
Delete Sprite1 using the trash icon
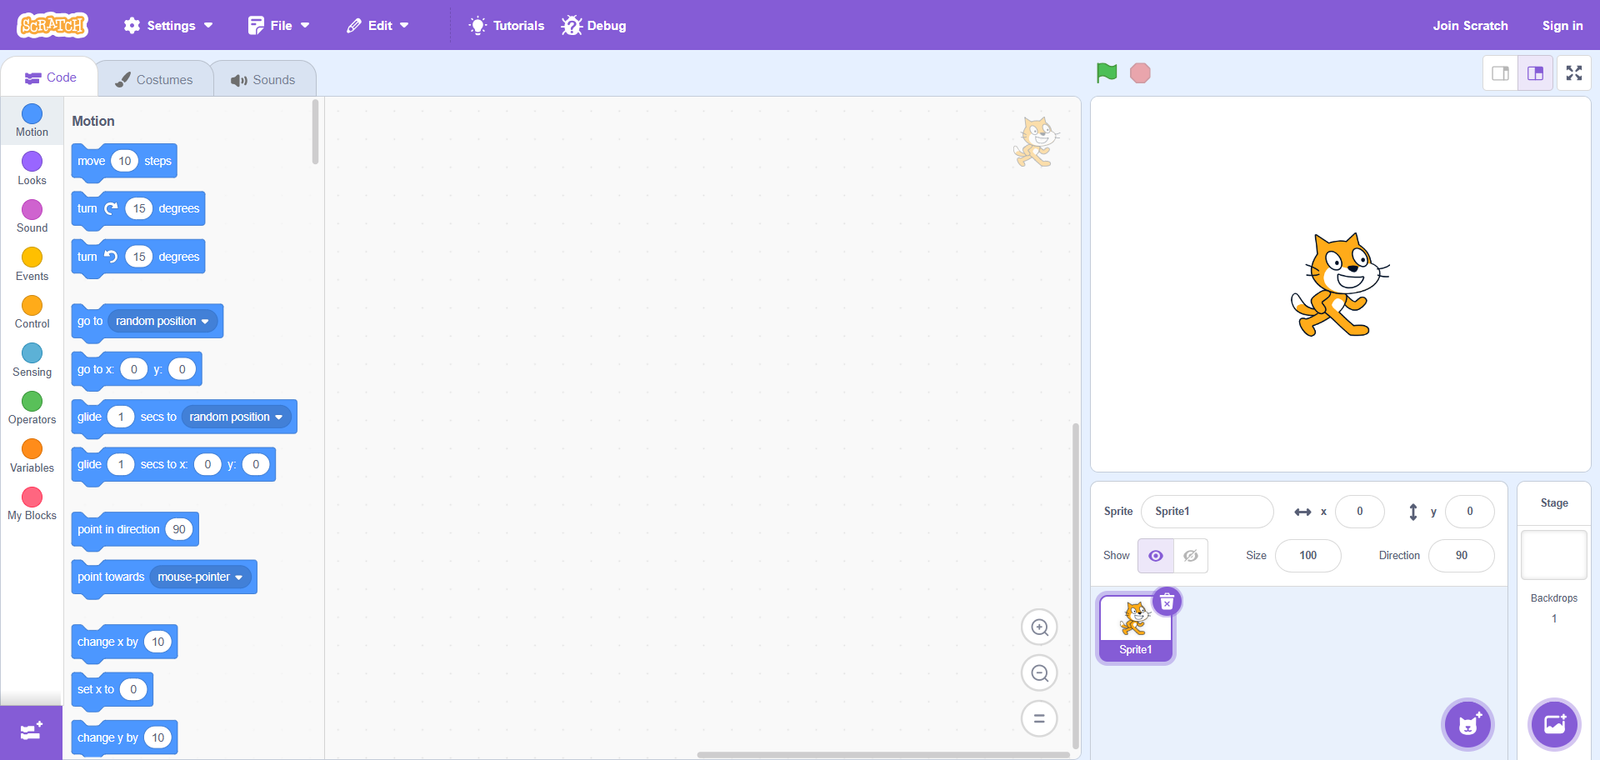[x=1167, y=602]
